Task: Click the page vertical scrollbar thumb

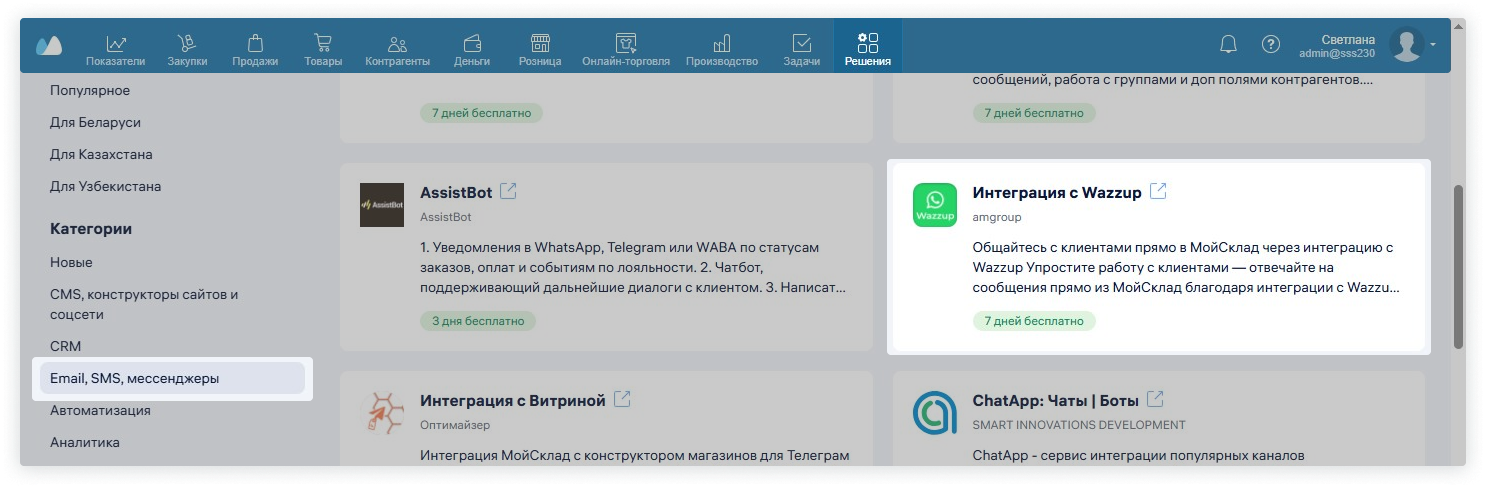Action: click(x=1459, y=266)
